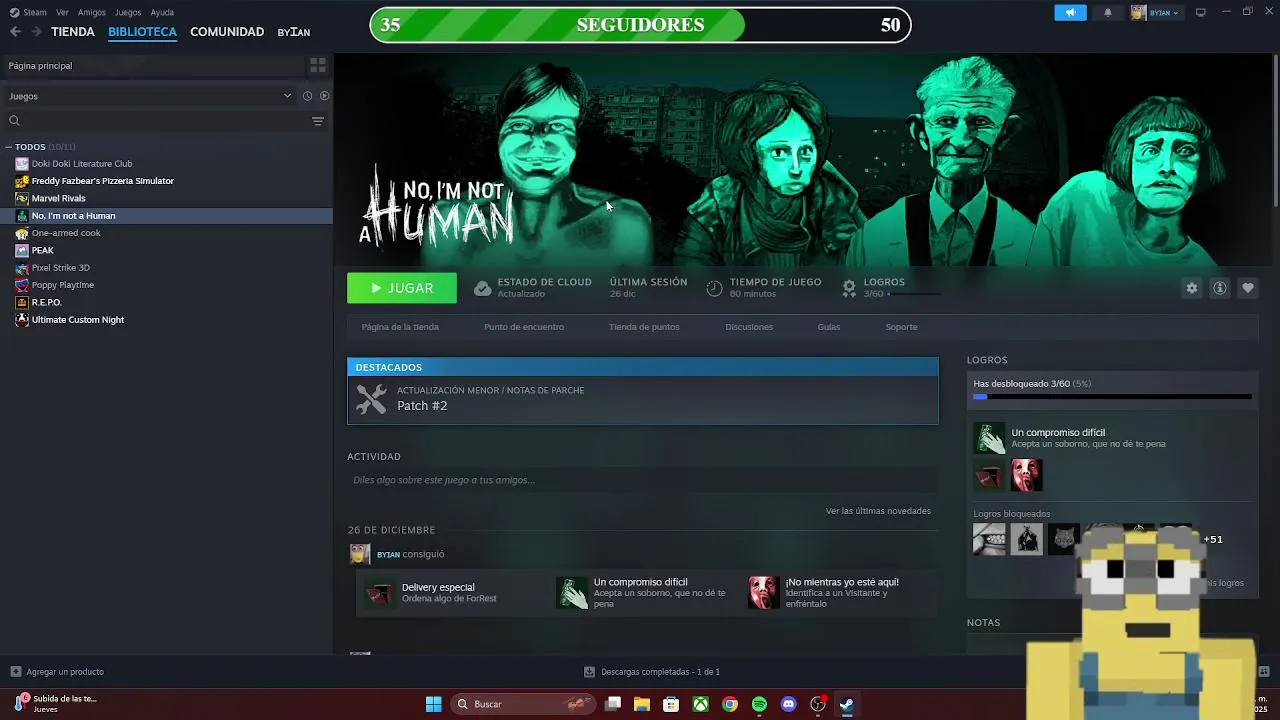Click the downloads icon in bottom bar
This screenshot has width=1280, height=720.
[590, 672]
